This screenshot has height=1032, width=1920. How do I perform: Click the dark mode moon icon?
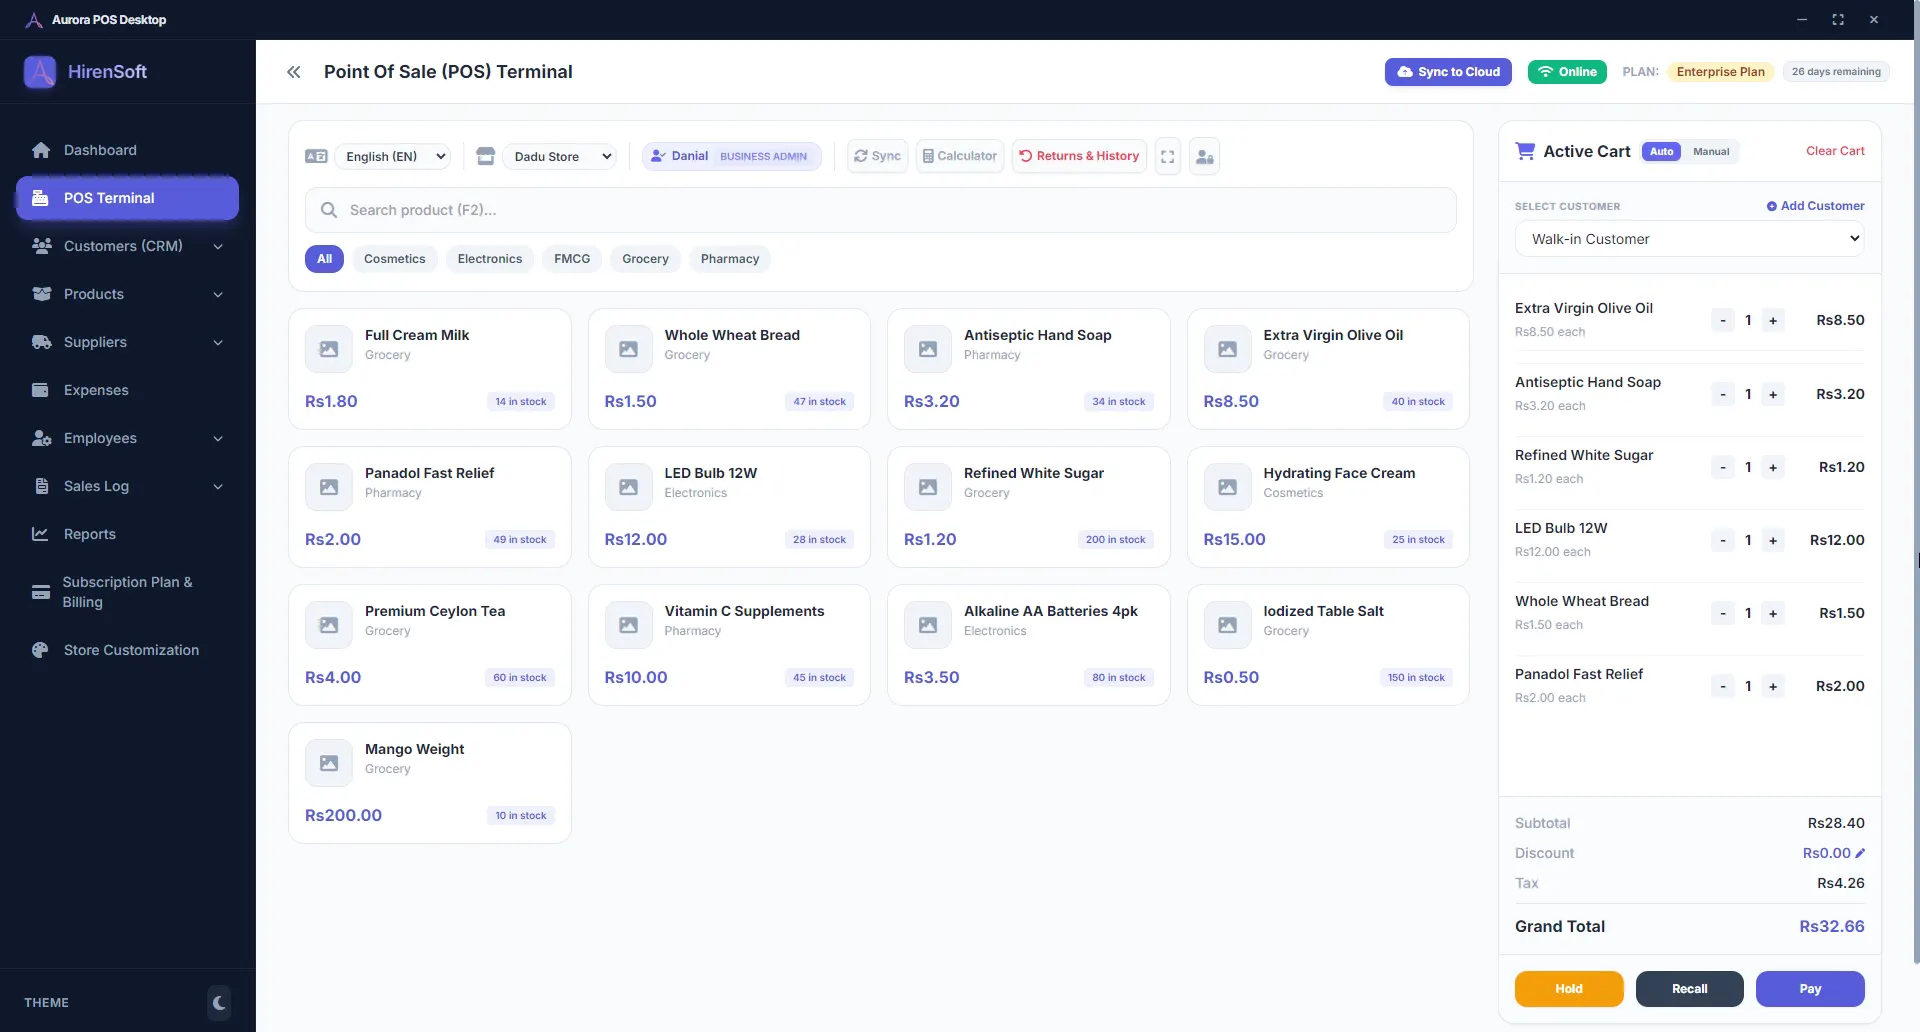[219, 1002]
